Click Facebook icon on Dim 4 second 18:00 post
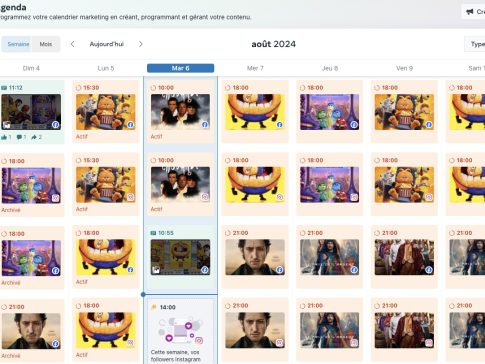The width and height of the screenshot is (485, 364). coord(55,271)
